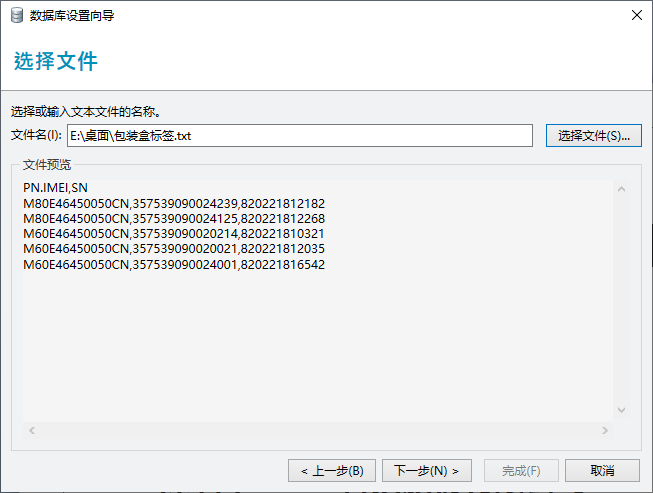The height and width of the screenshot is (493, 653).
Task: Click the preview's scroll right arrow
Action: (604, 430)
